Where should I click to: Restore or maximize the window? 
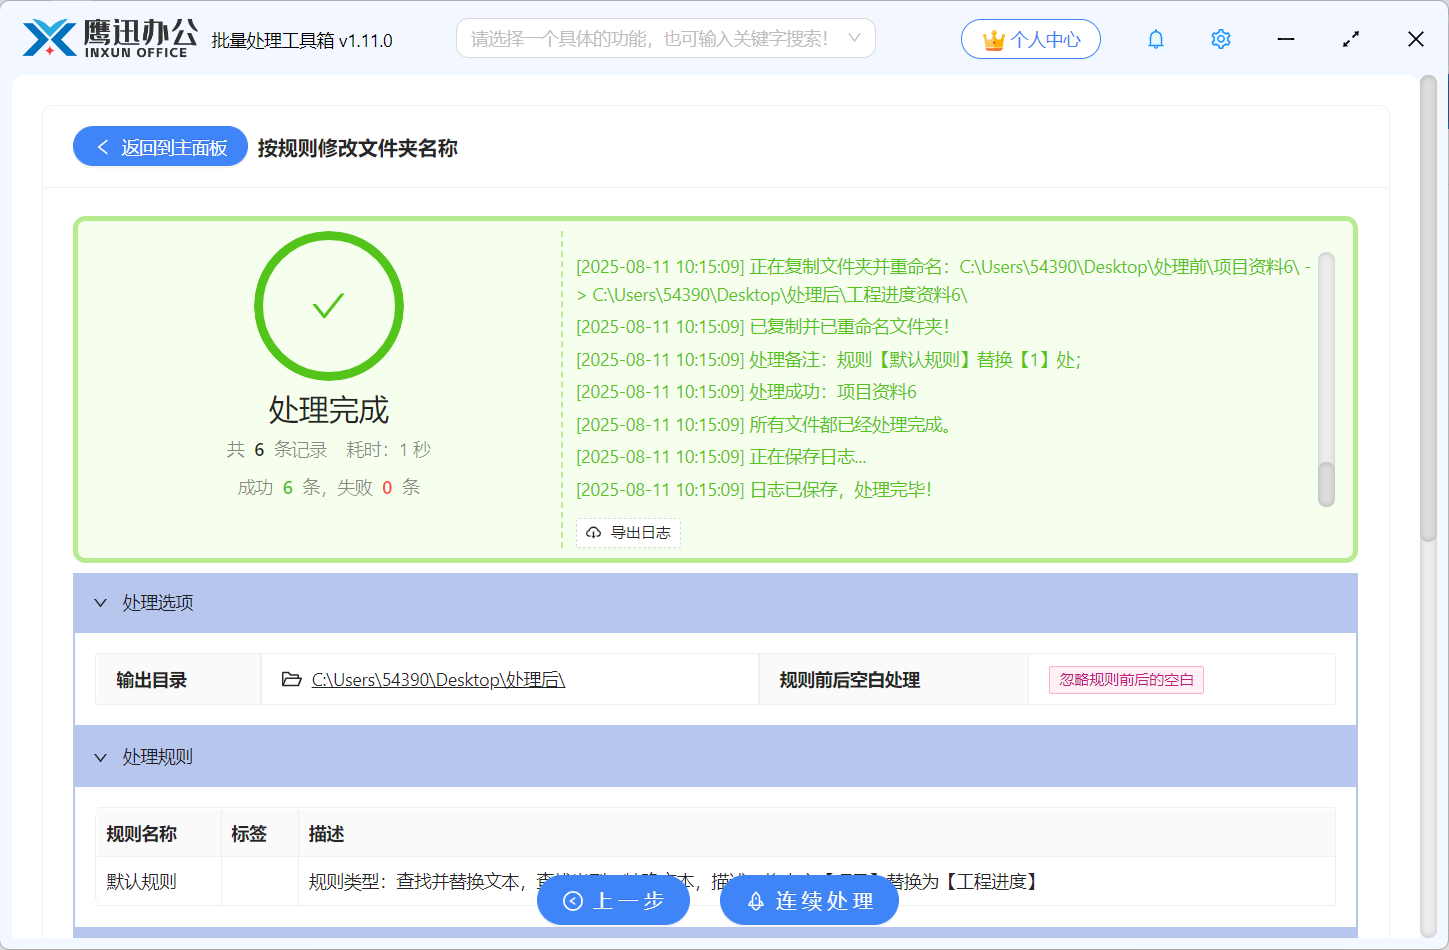(x=1351, y=39)
